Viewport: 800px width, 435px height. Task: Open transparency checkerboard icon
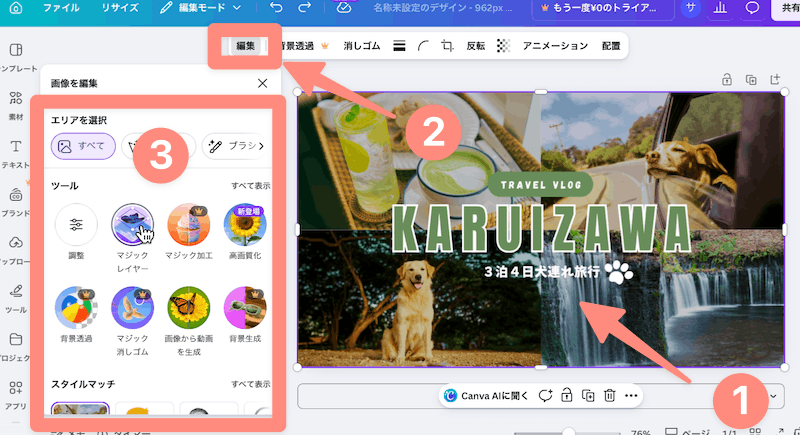pyautogui.click(x=504, y=46)
